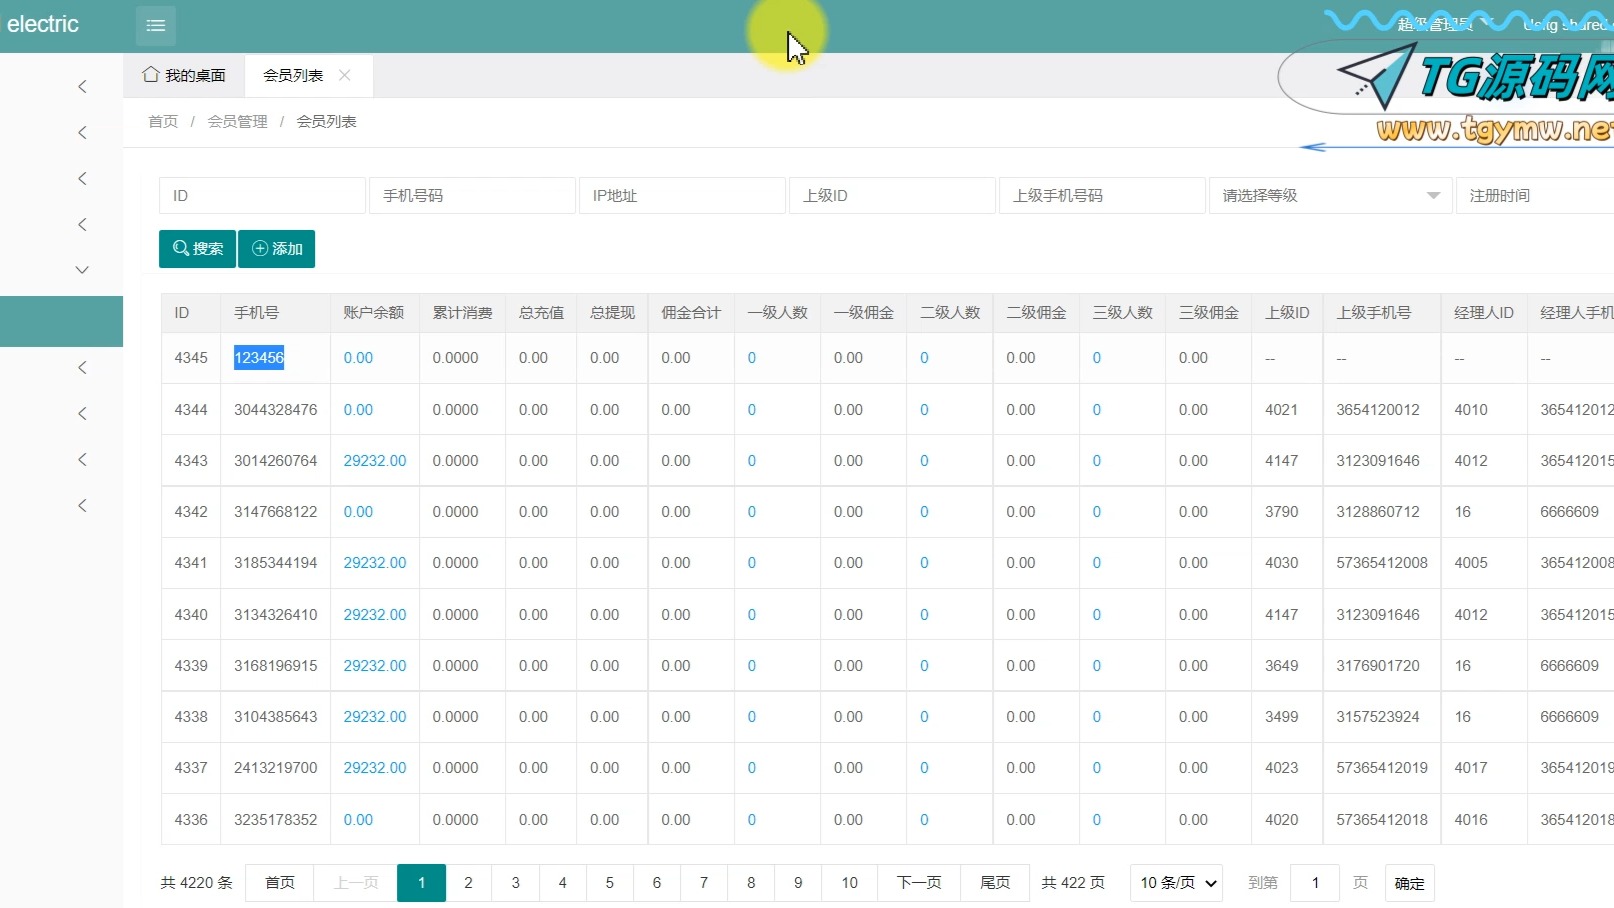Switch to the 我的桌面 tab
Viewport: 1614px width, 908px height.
click(184, 75)
